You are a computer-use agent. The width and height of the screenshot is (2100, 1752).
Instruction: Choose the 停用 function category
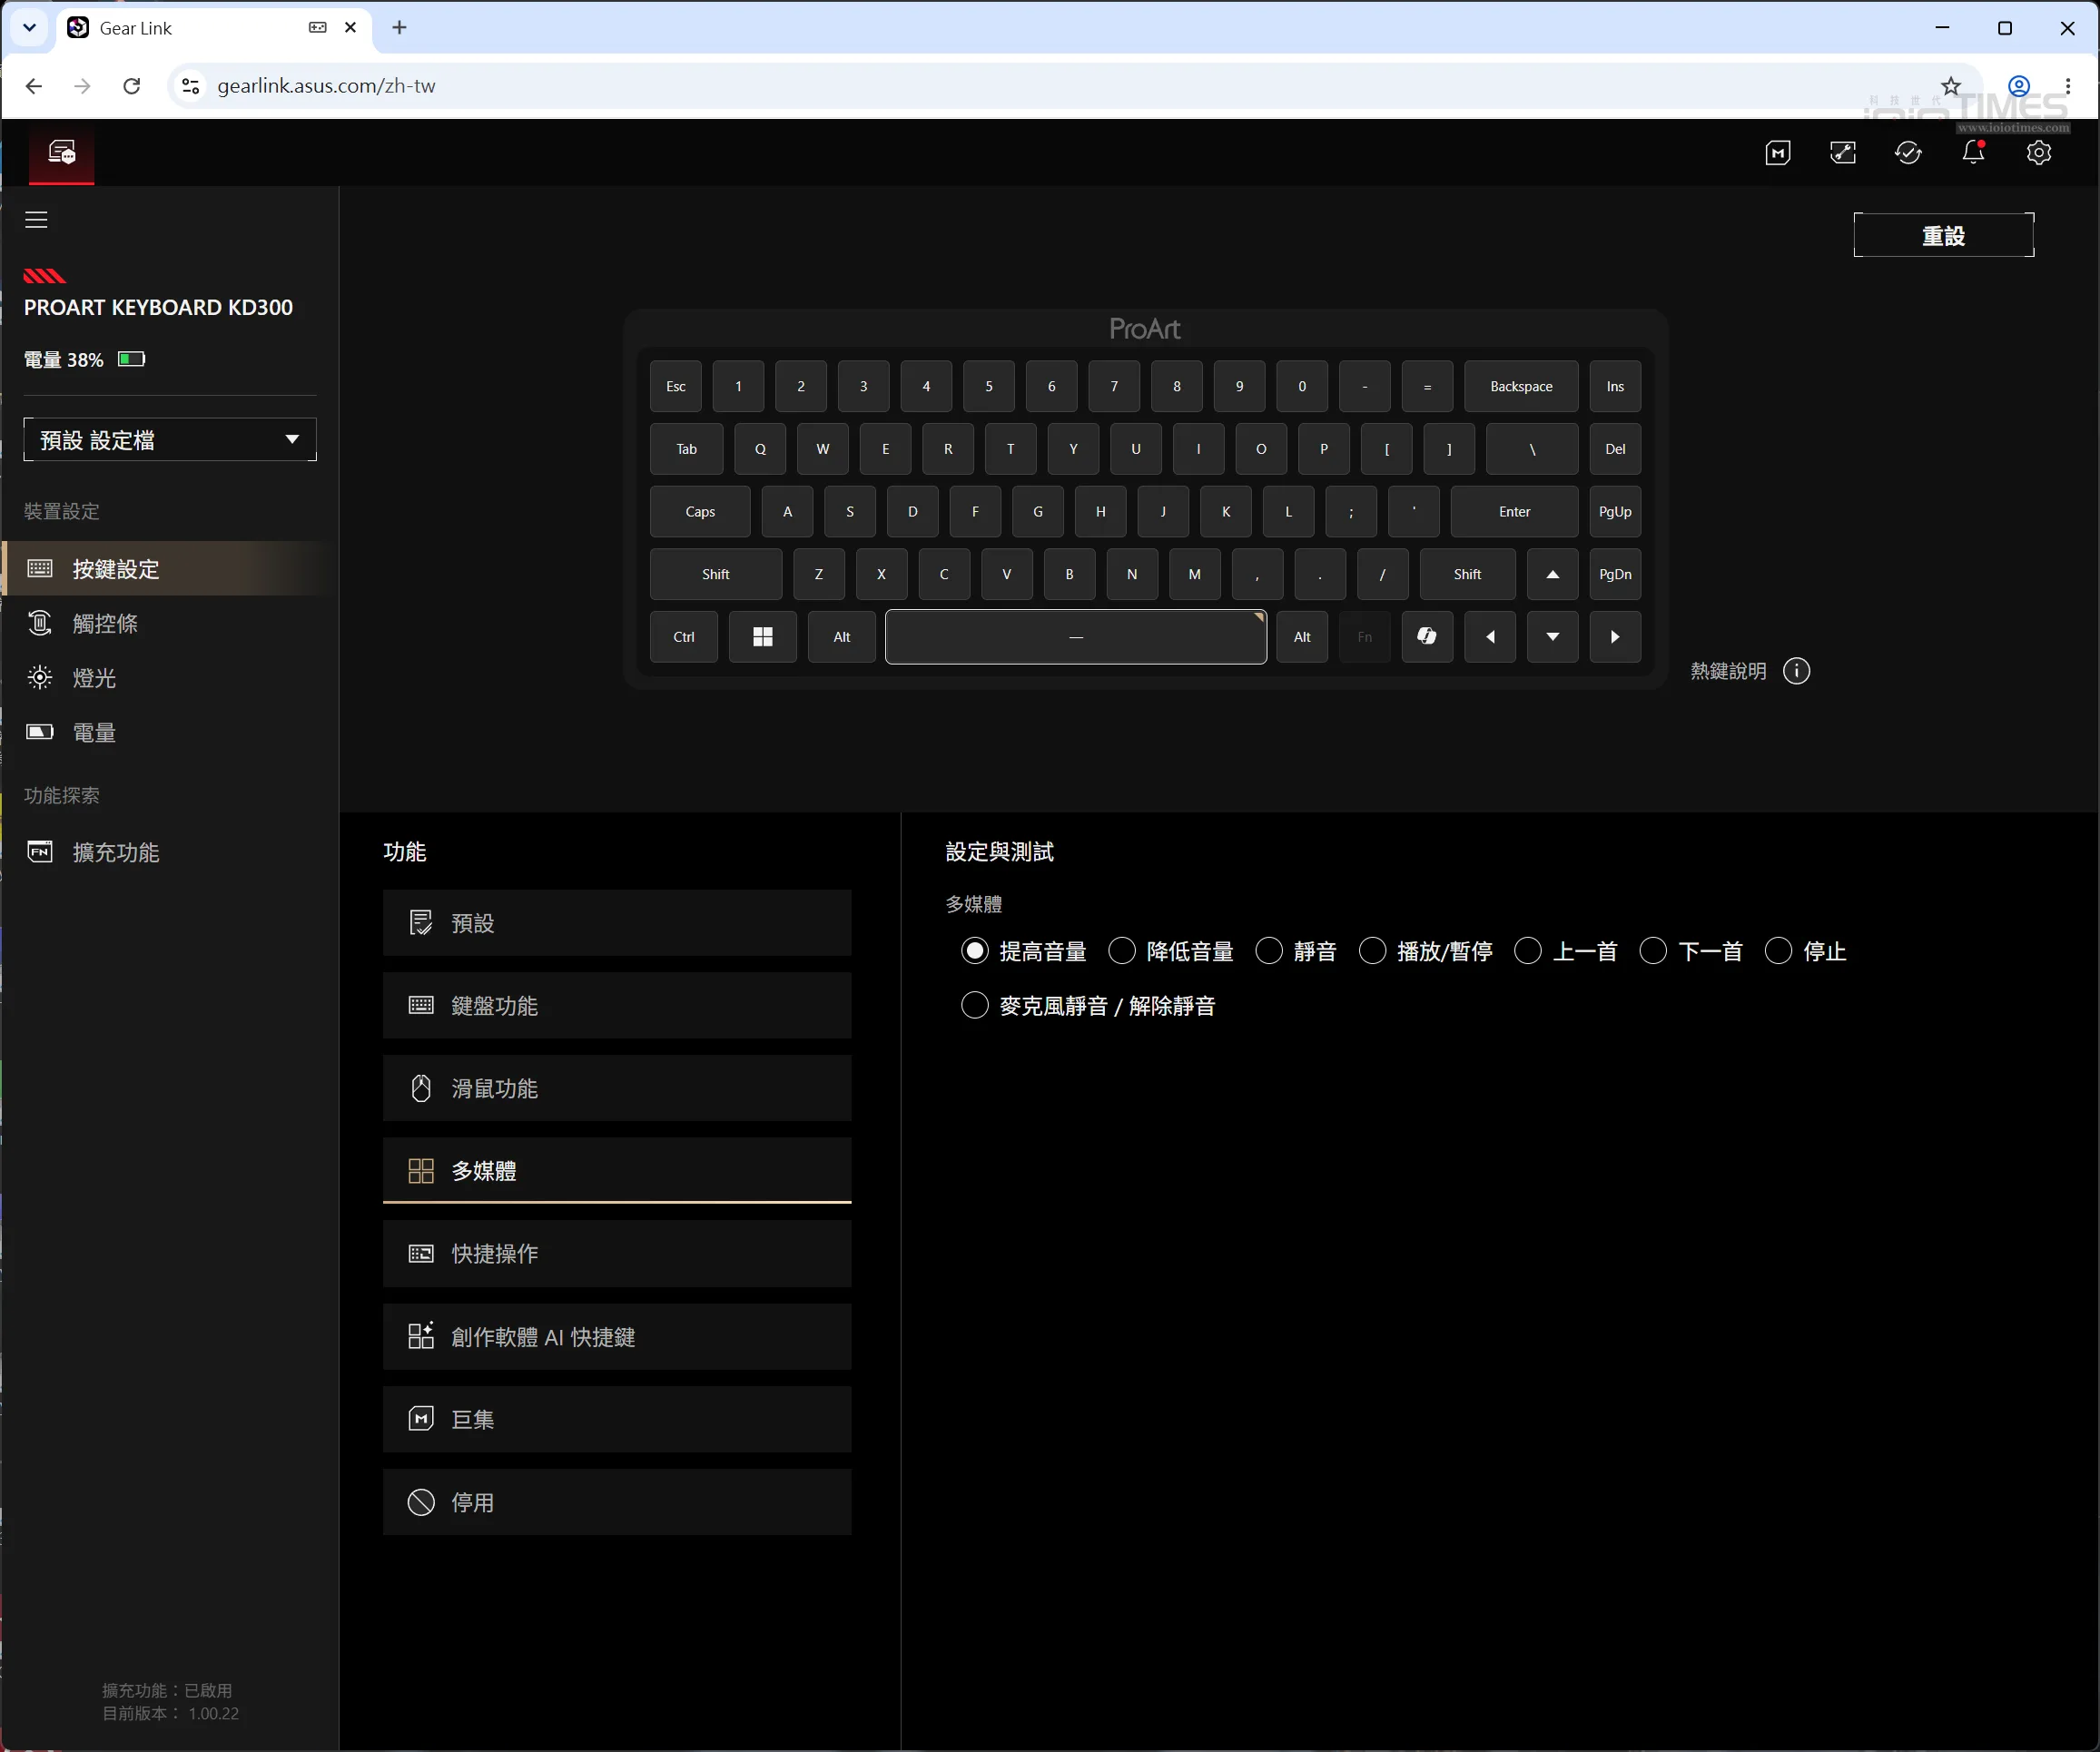coord(617,1503)
